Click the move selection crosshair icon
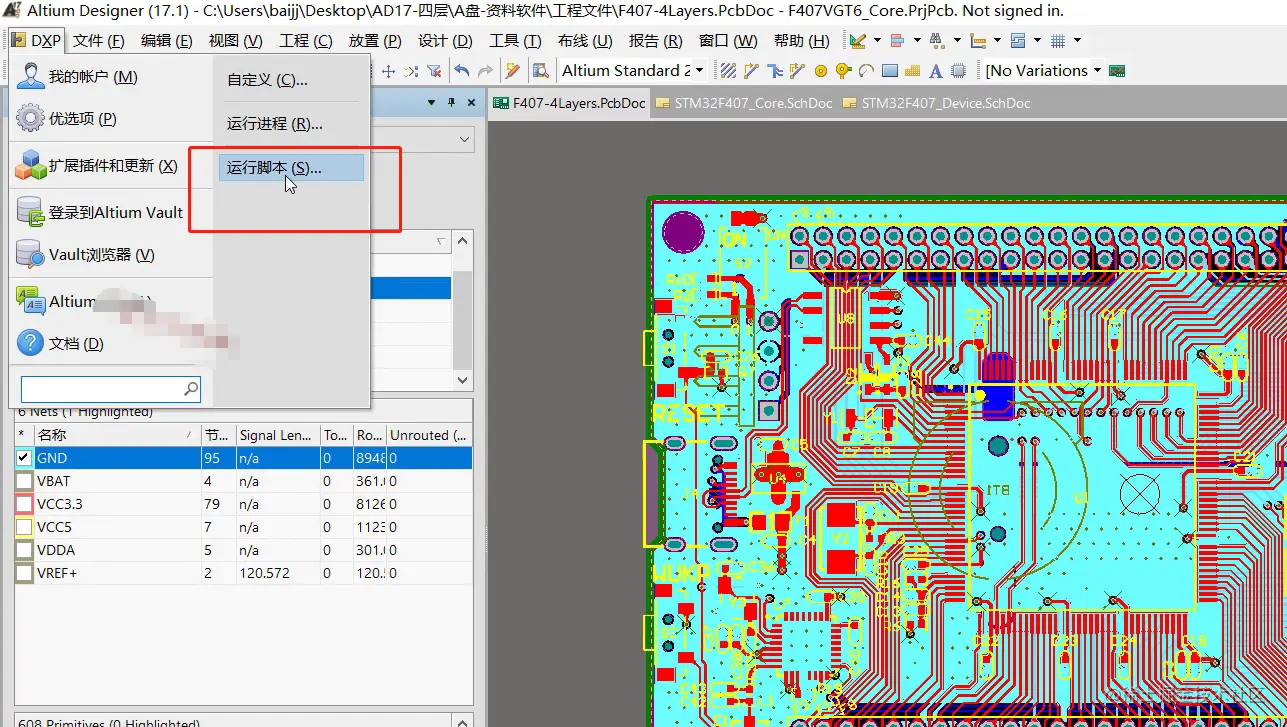The height and width of the screenshot is (727, 1287). click(x=389, y=71)
